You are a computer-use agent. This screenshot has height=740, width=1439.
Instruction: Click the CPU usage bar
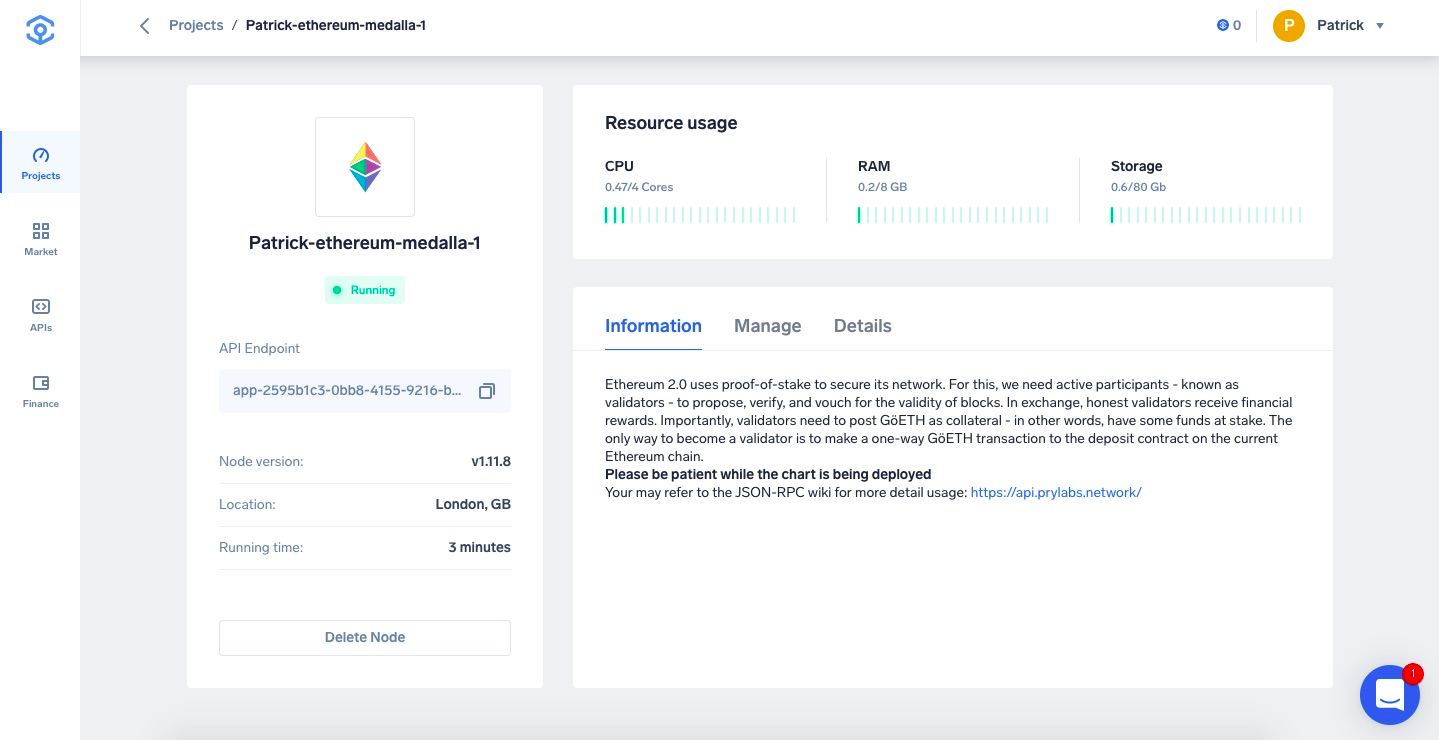(x=700, y=215)
